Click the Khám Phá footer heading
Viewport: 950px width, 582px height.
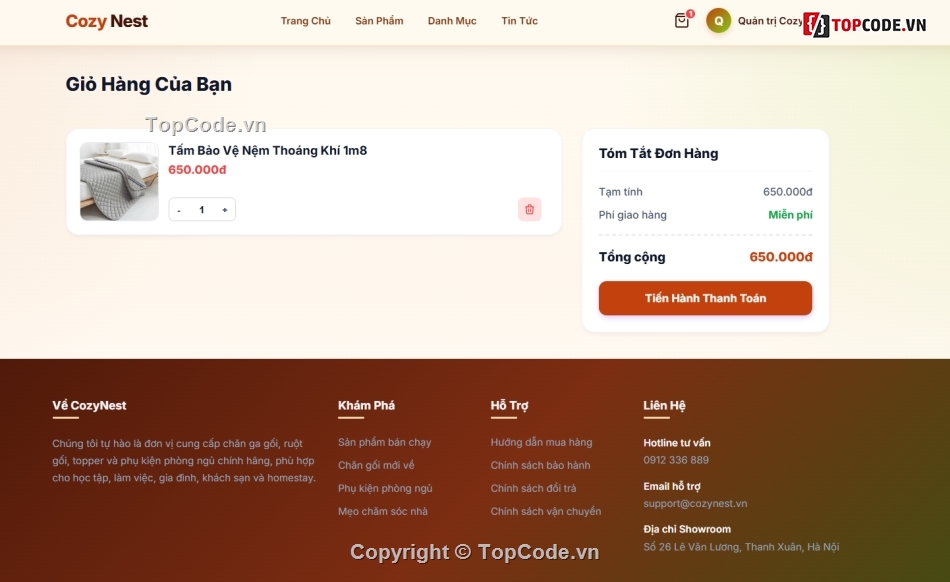[367, 405]
